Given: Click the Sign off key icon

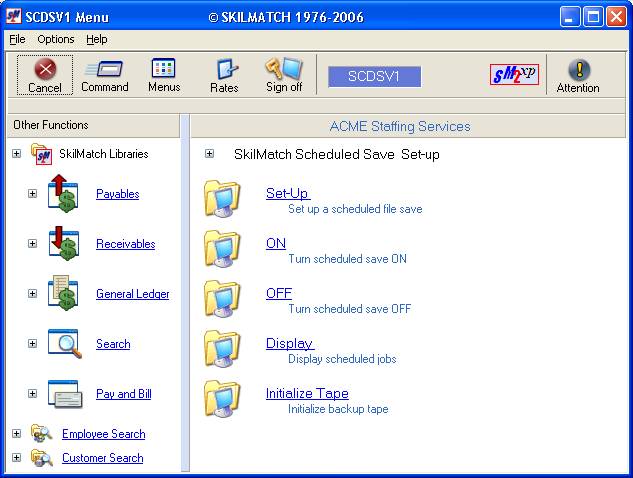Looking at the screenshot, I should point(284,68).
